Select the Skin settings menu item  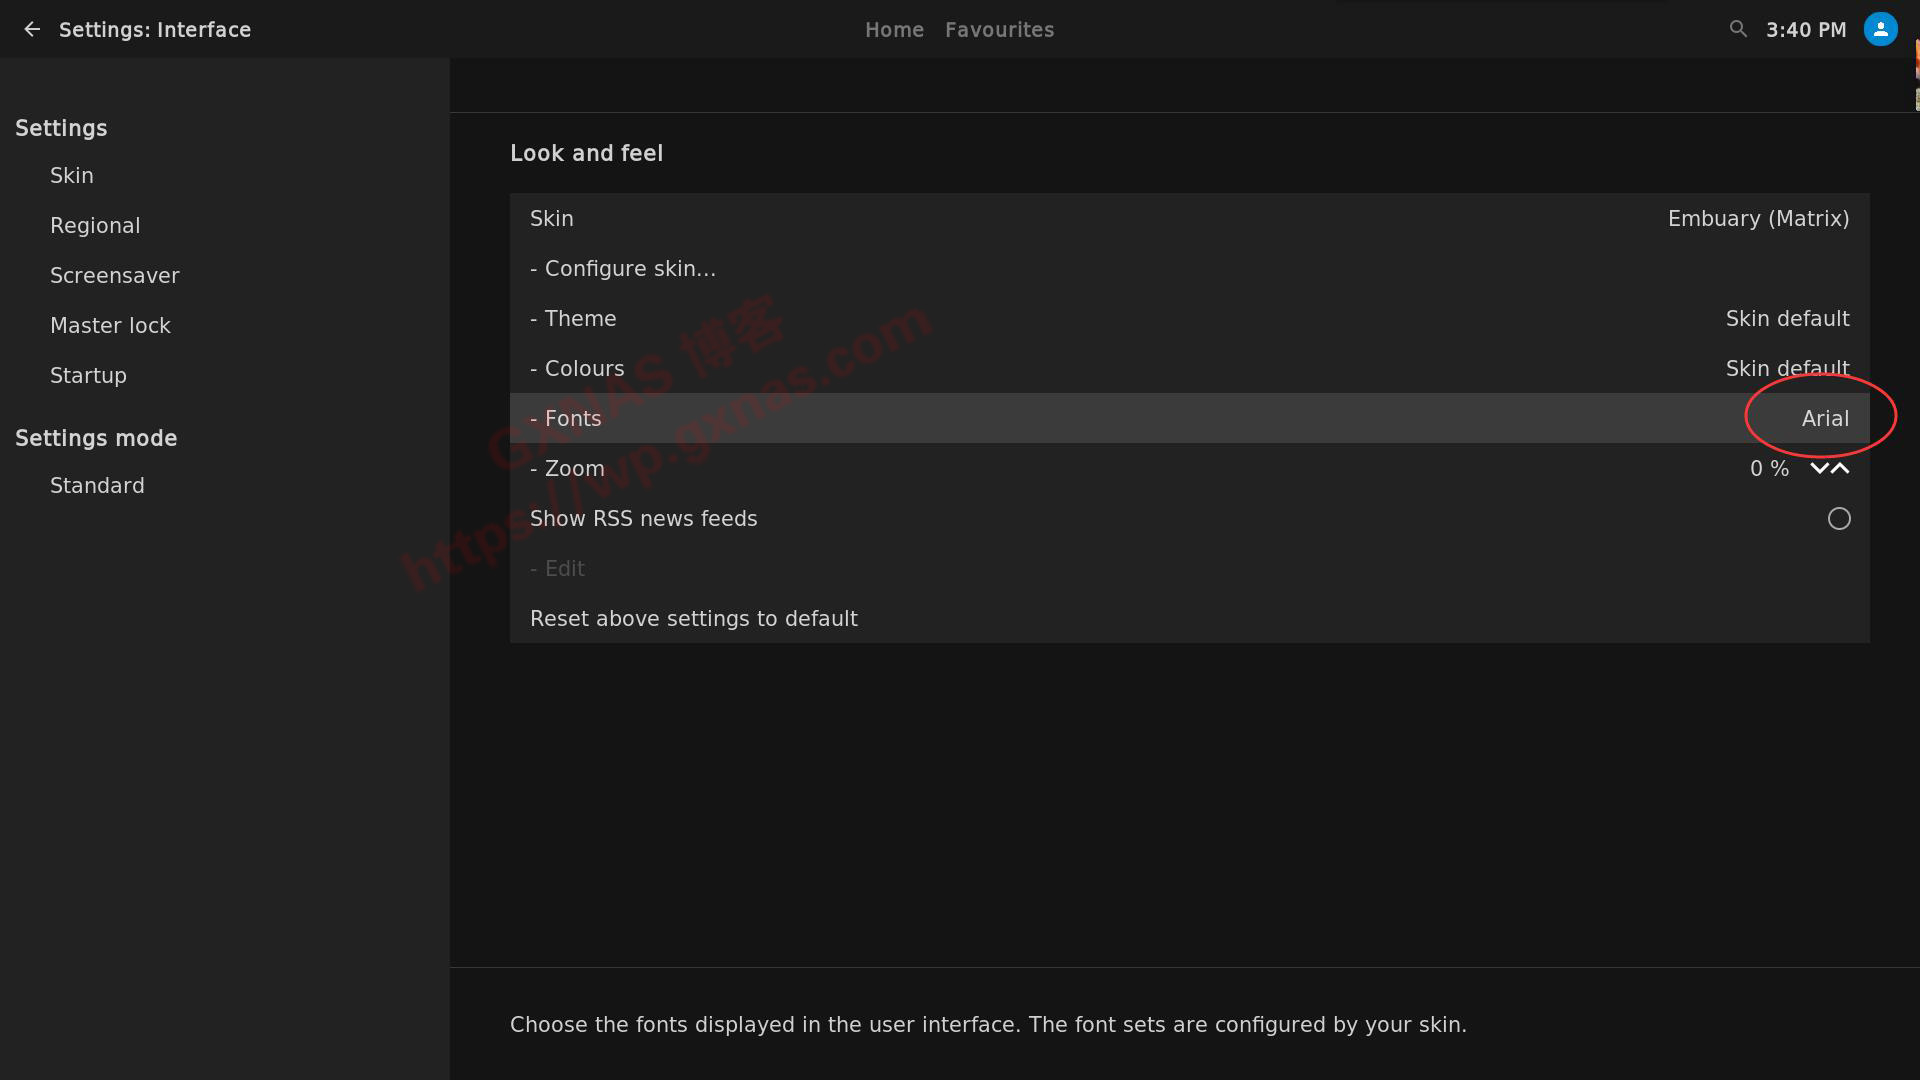73,175
